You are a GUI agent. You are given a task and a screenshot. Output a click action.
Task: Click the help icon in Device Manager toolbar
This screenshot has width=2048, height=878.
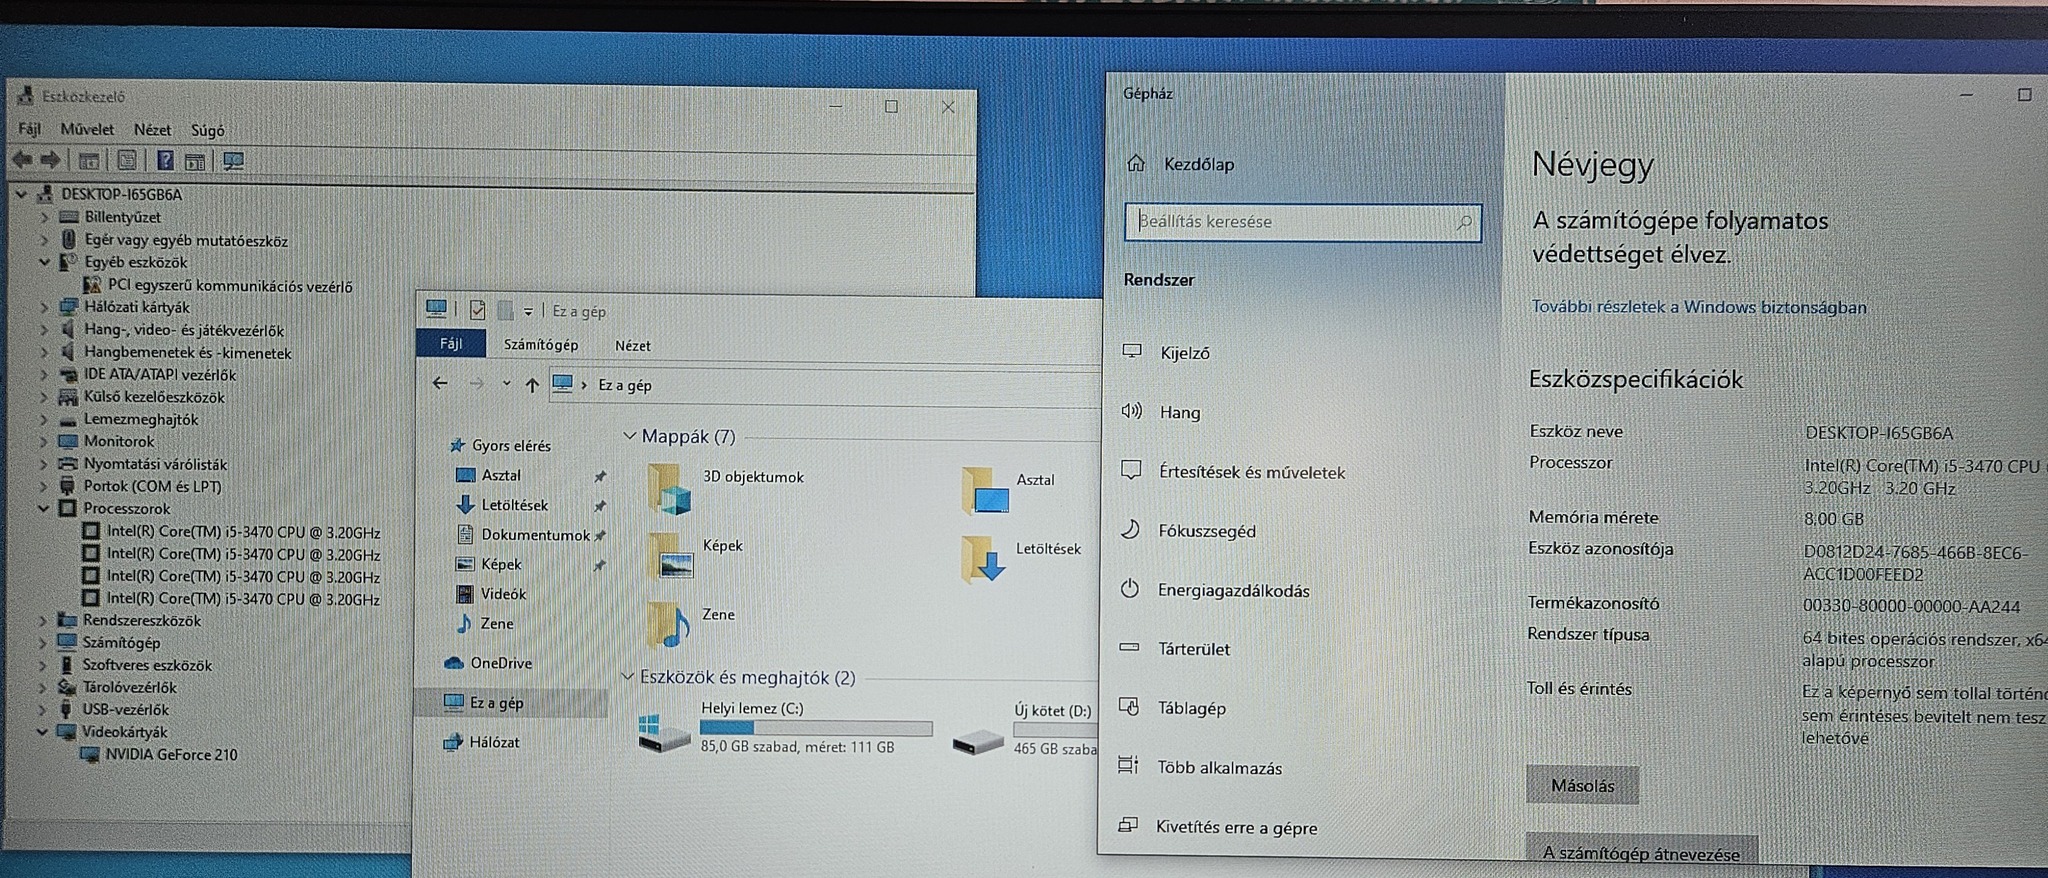point(165,160)
